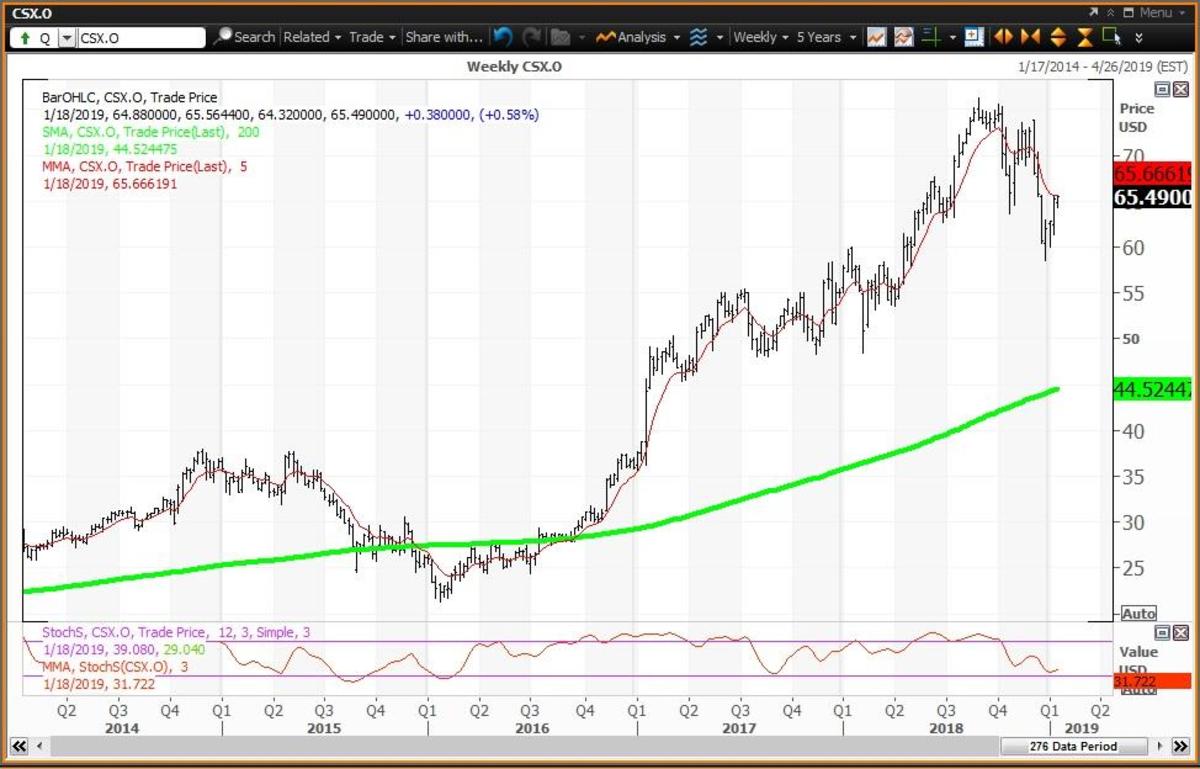Click the overlay comparison chart icon
The width and height of the screenshot is (1200, 769).
pyautogui.click(x=903, y=37)
